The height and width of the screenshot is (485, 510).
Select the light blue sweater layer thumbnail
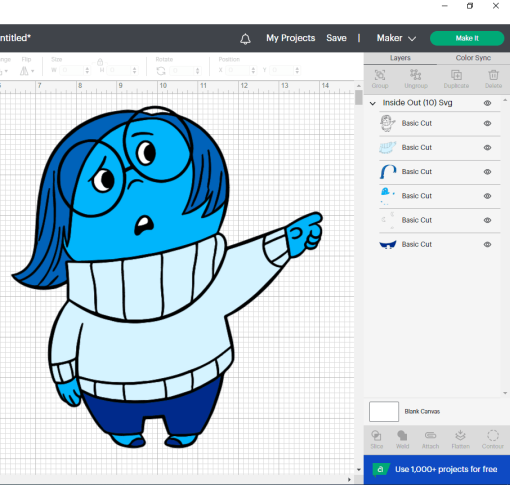point(388,147)
